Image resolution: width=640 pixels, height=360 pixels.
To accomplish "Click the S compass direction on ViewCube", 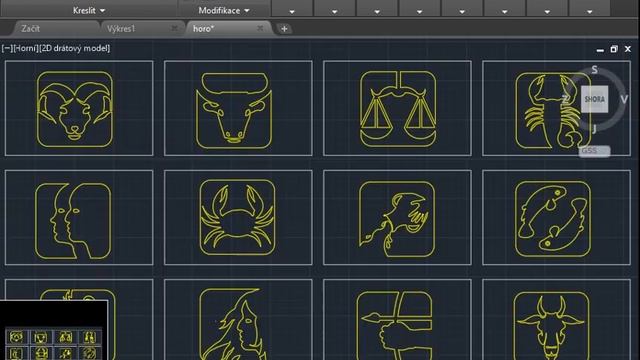I will (594, 70).
